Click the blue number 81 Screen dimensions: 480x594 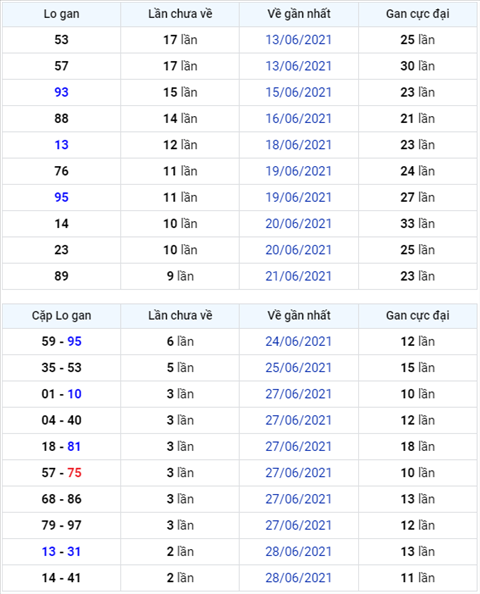click(x=74, y=447)
